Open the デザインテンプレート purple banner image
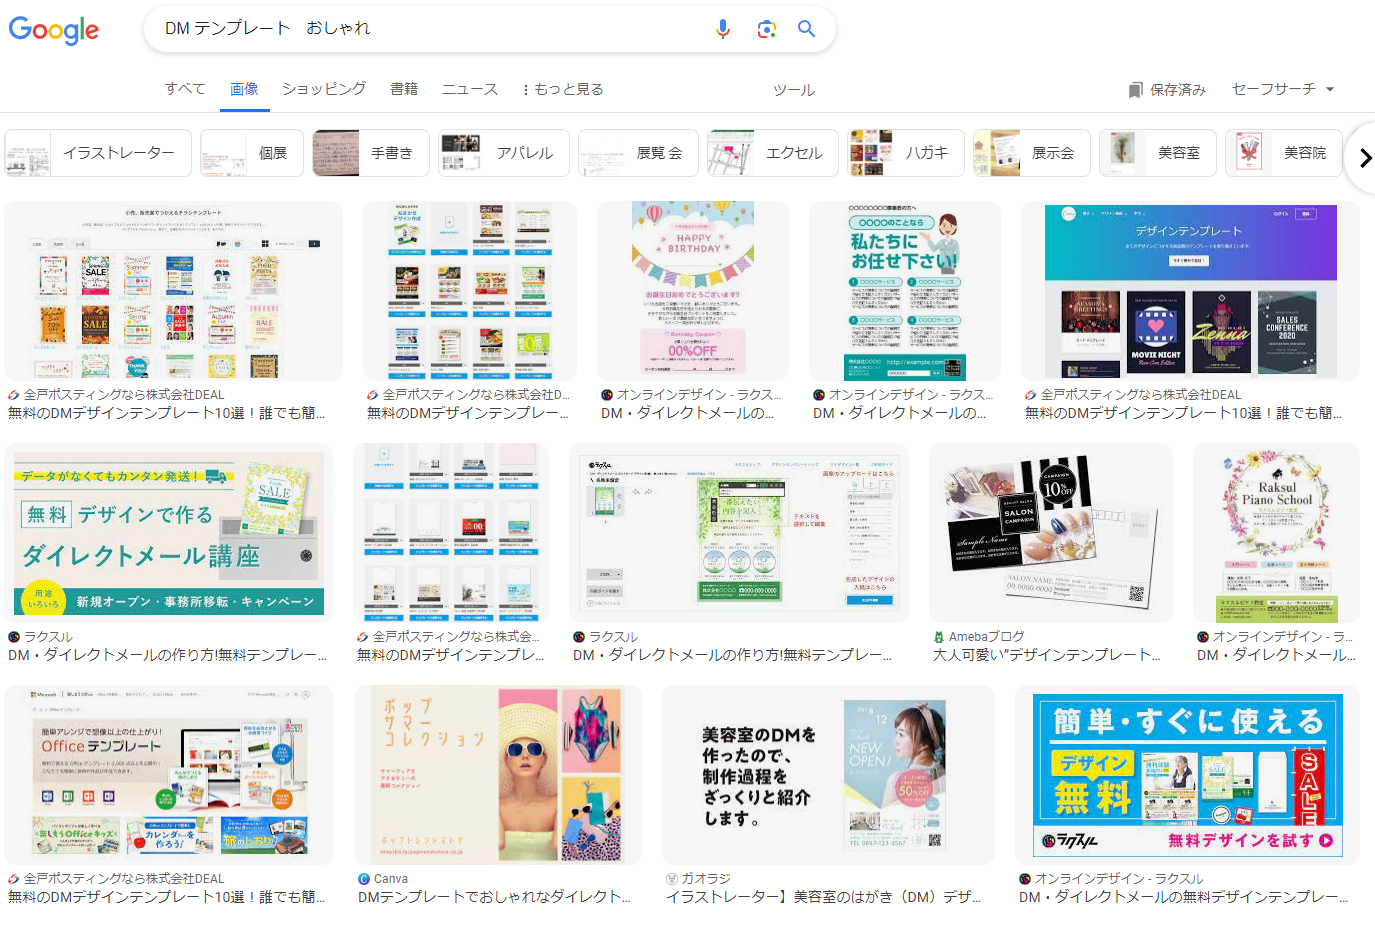The image size is (1375, 927). point(1190,291)
